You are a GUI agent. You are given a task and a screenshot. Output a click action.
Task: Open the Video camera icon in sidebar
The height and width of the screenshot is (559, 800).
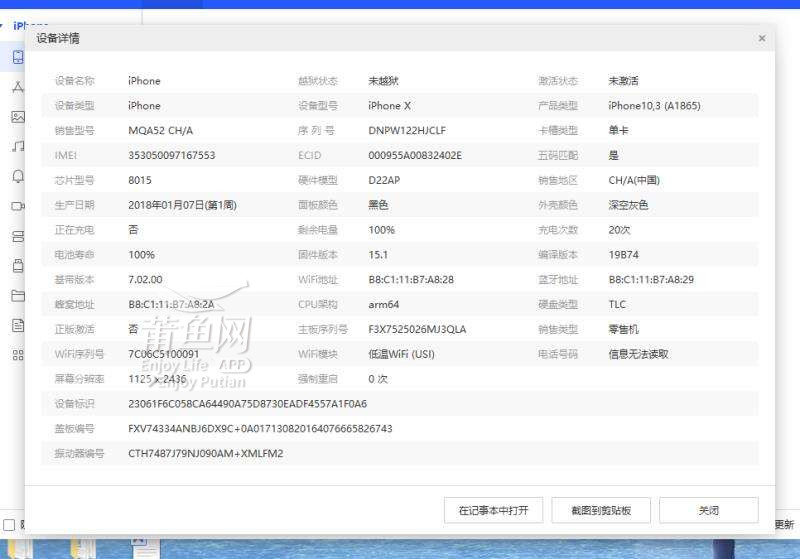(x=18, y=206)
